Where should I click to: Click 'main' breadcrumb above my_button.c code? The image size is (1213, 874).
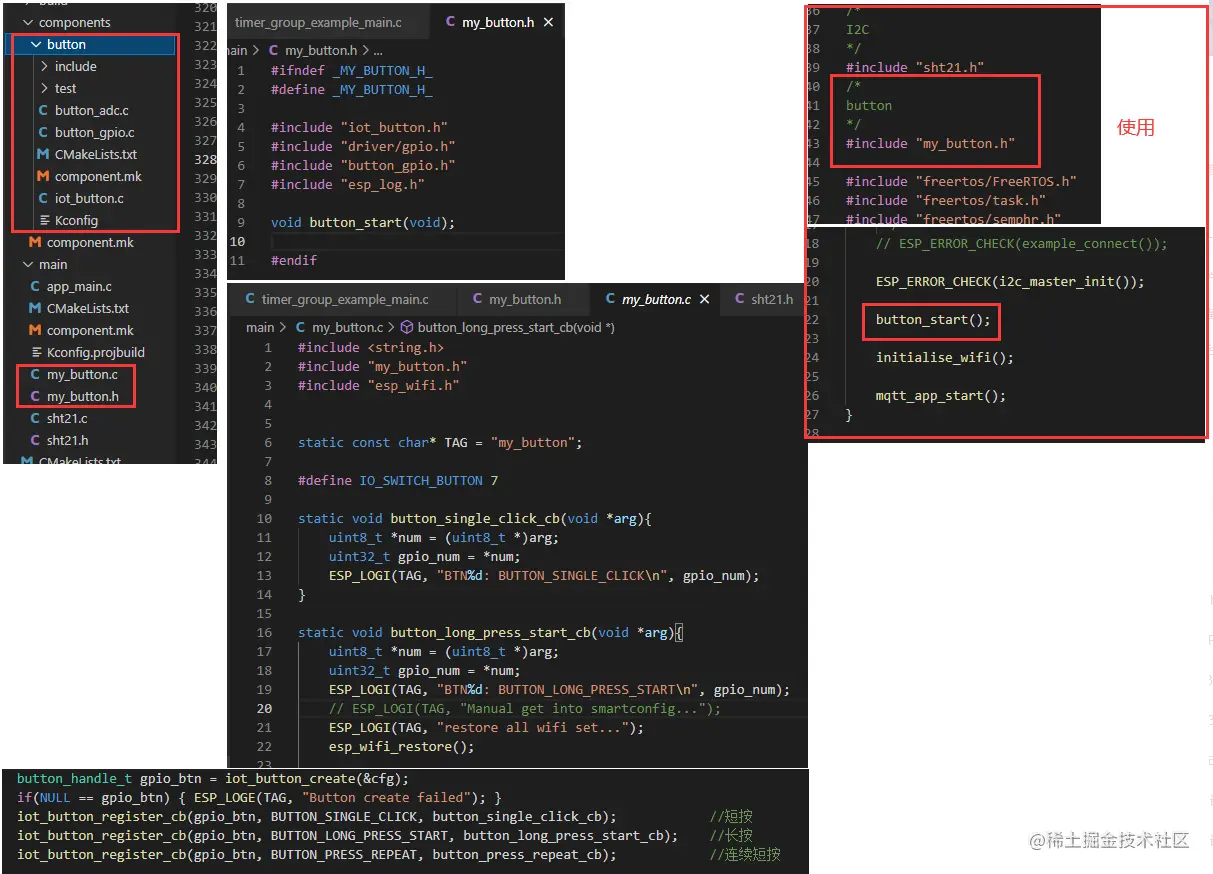tap(260, 327)
